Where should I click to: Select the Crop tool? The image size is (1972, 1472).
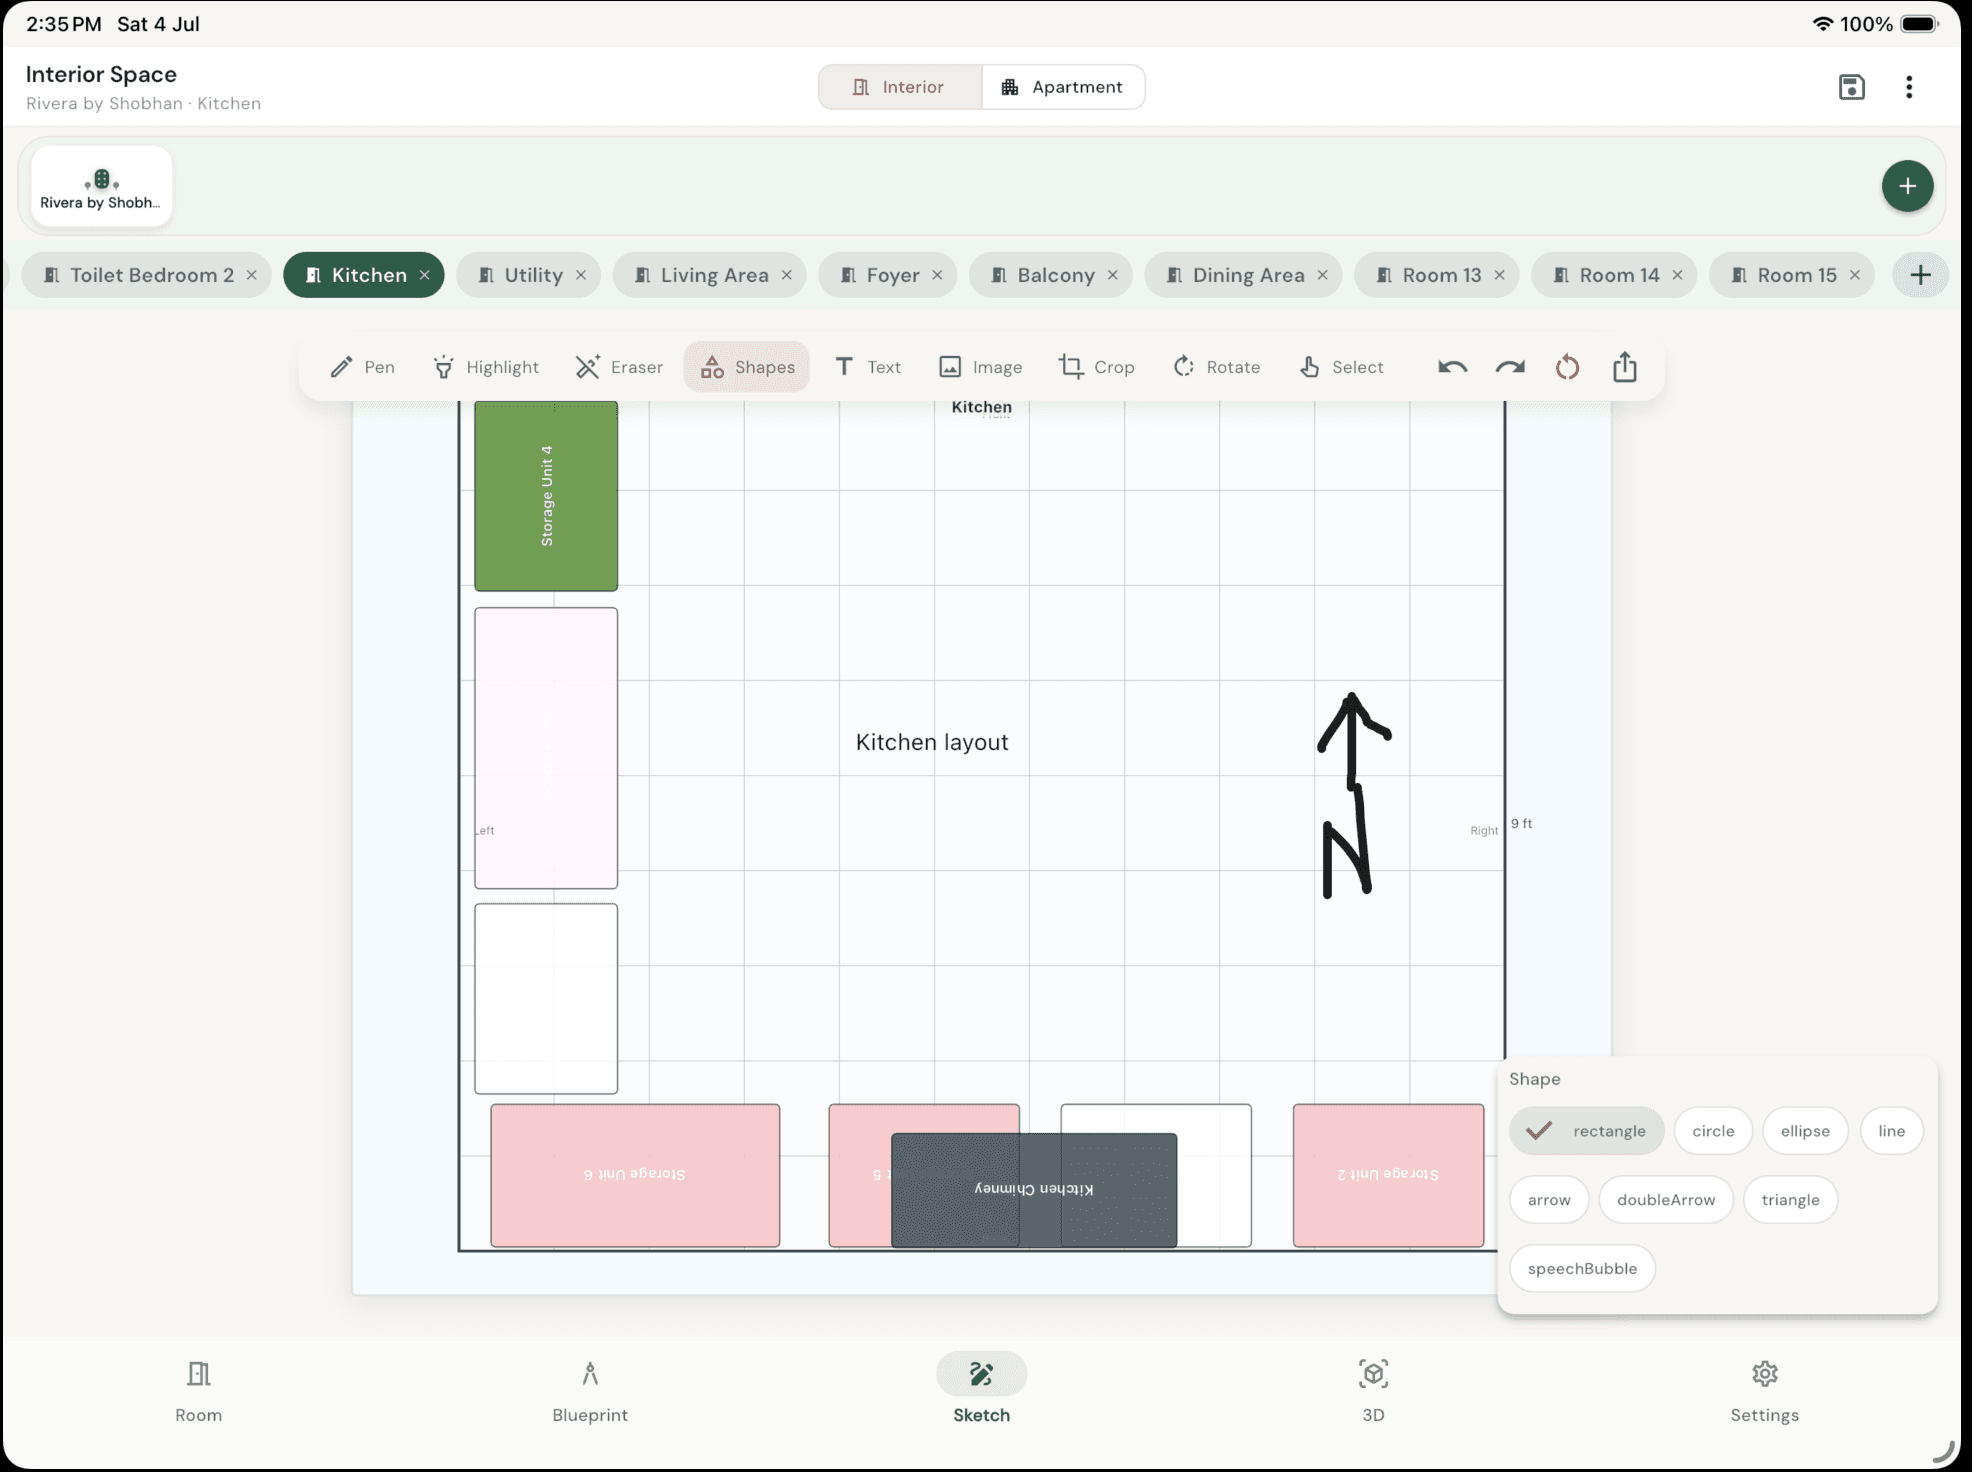pyautogui.click(x=1096, y=367)
